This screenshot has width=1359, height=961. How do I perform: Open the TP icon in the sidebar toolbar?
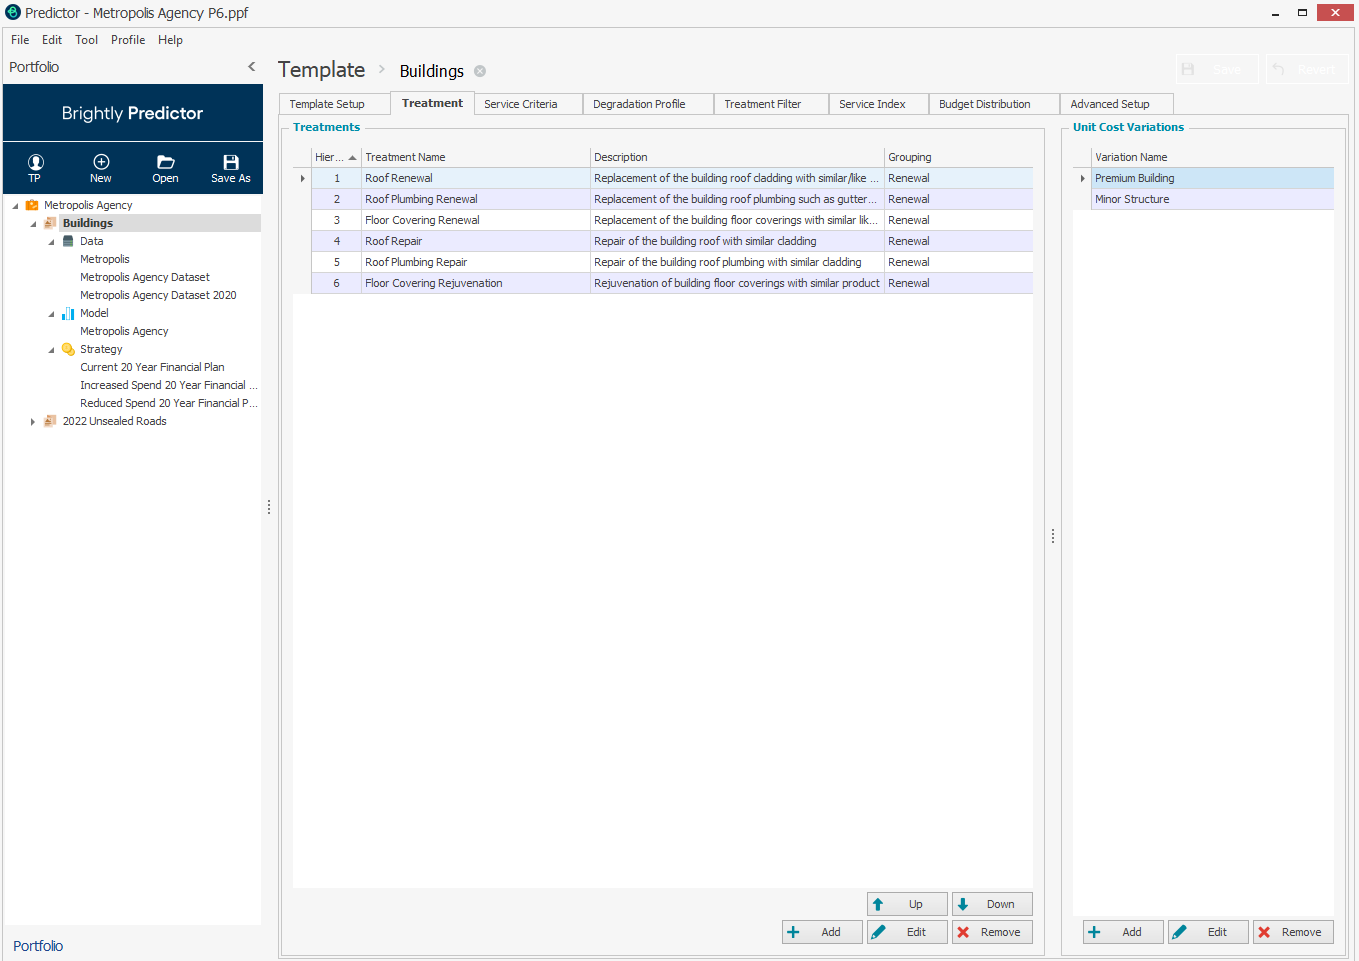click(35, 168)
